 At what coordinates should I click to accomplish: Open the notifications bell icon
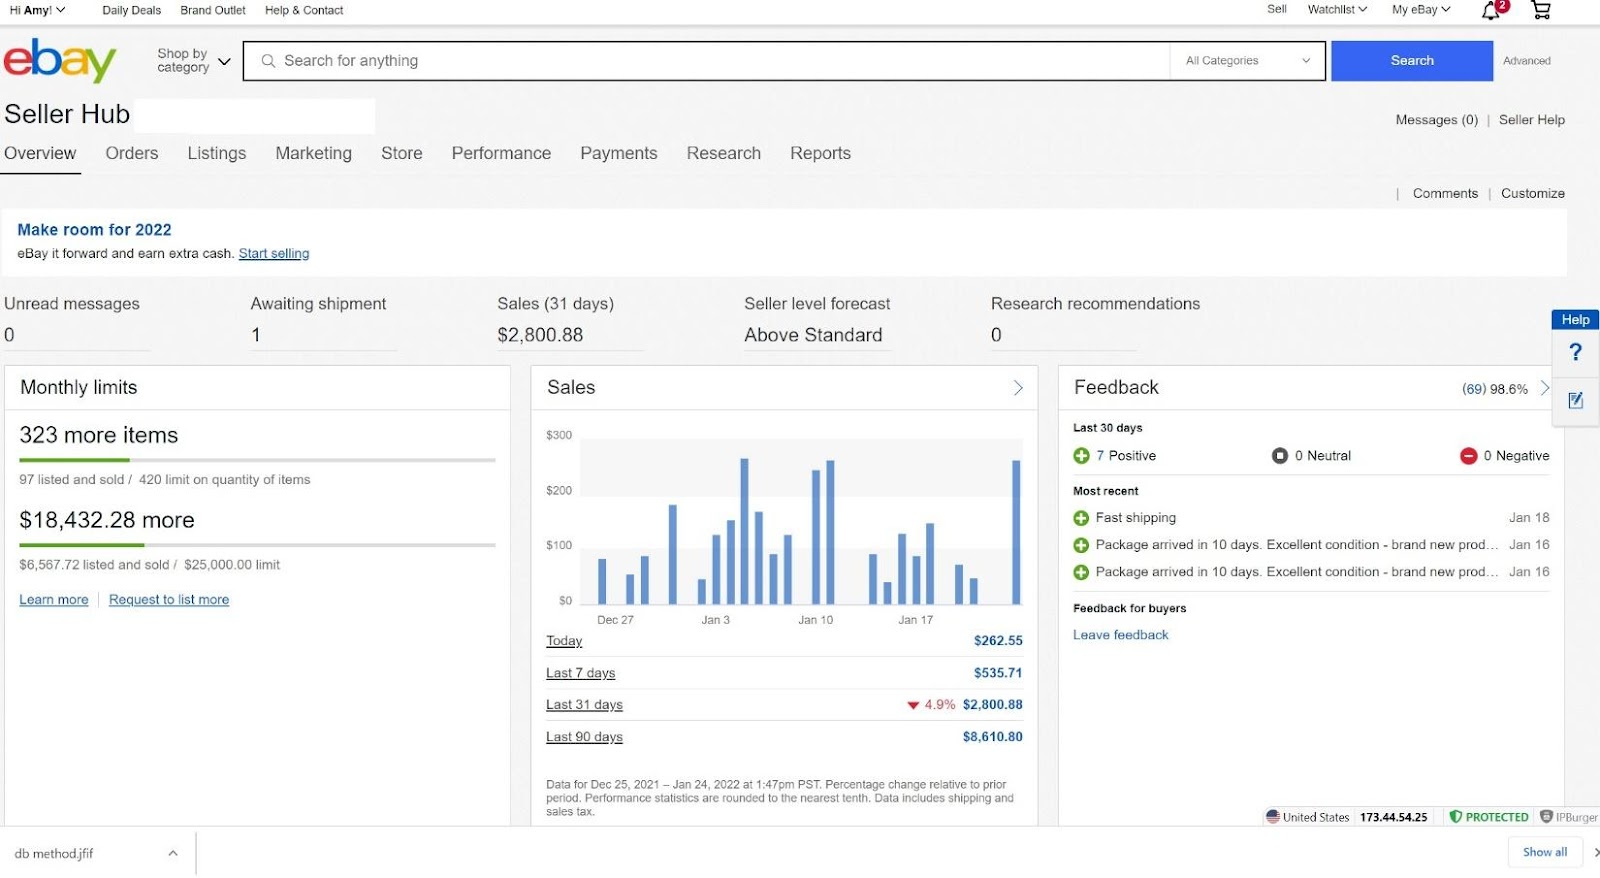point(1491,11)
